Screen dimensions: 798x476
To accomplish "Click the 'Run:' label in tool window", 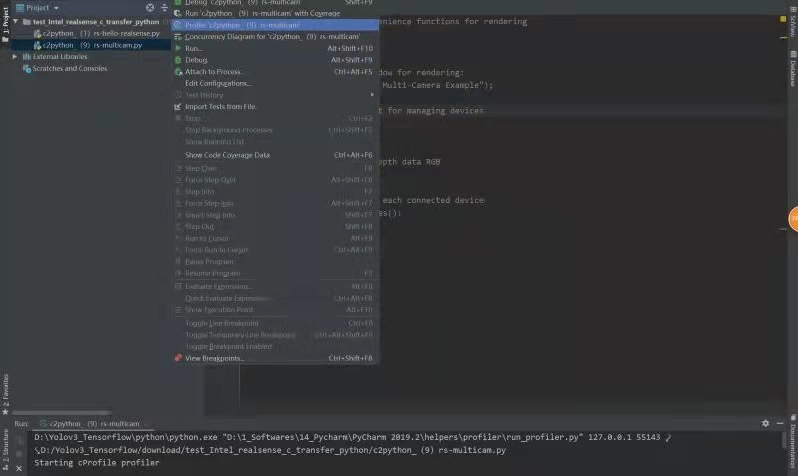I will pos(21,424).
